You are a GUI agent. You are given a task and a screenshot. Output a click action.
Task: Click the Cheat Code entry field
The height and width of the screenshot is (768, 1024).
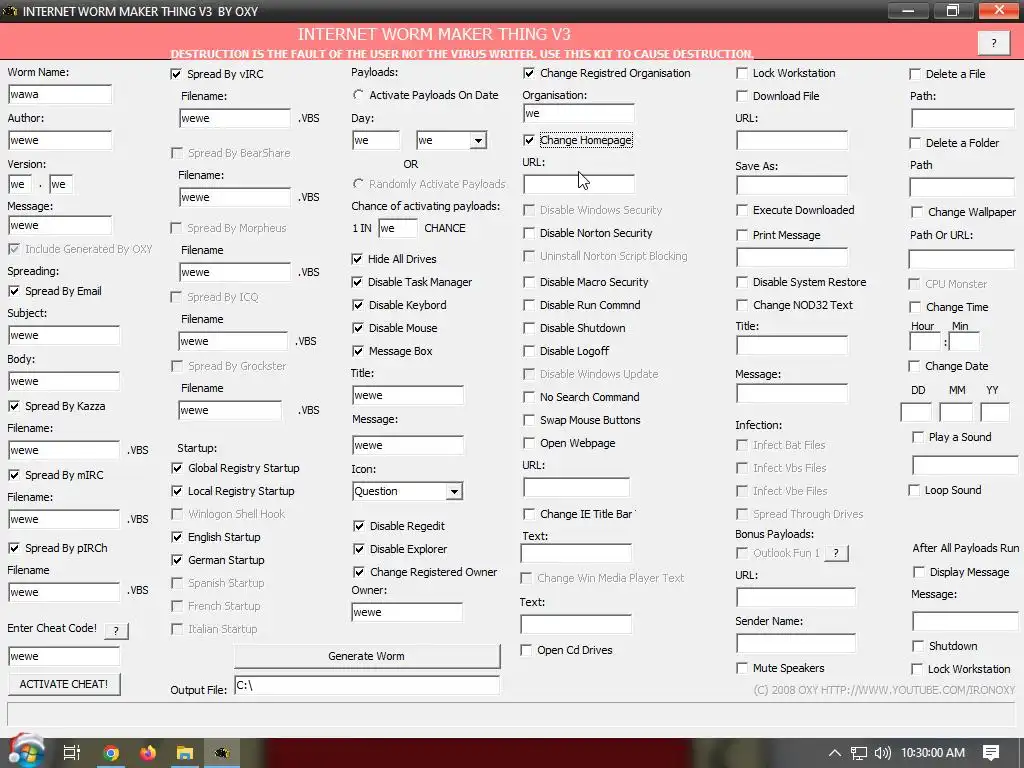[64, 656]
